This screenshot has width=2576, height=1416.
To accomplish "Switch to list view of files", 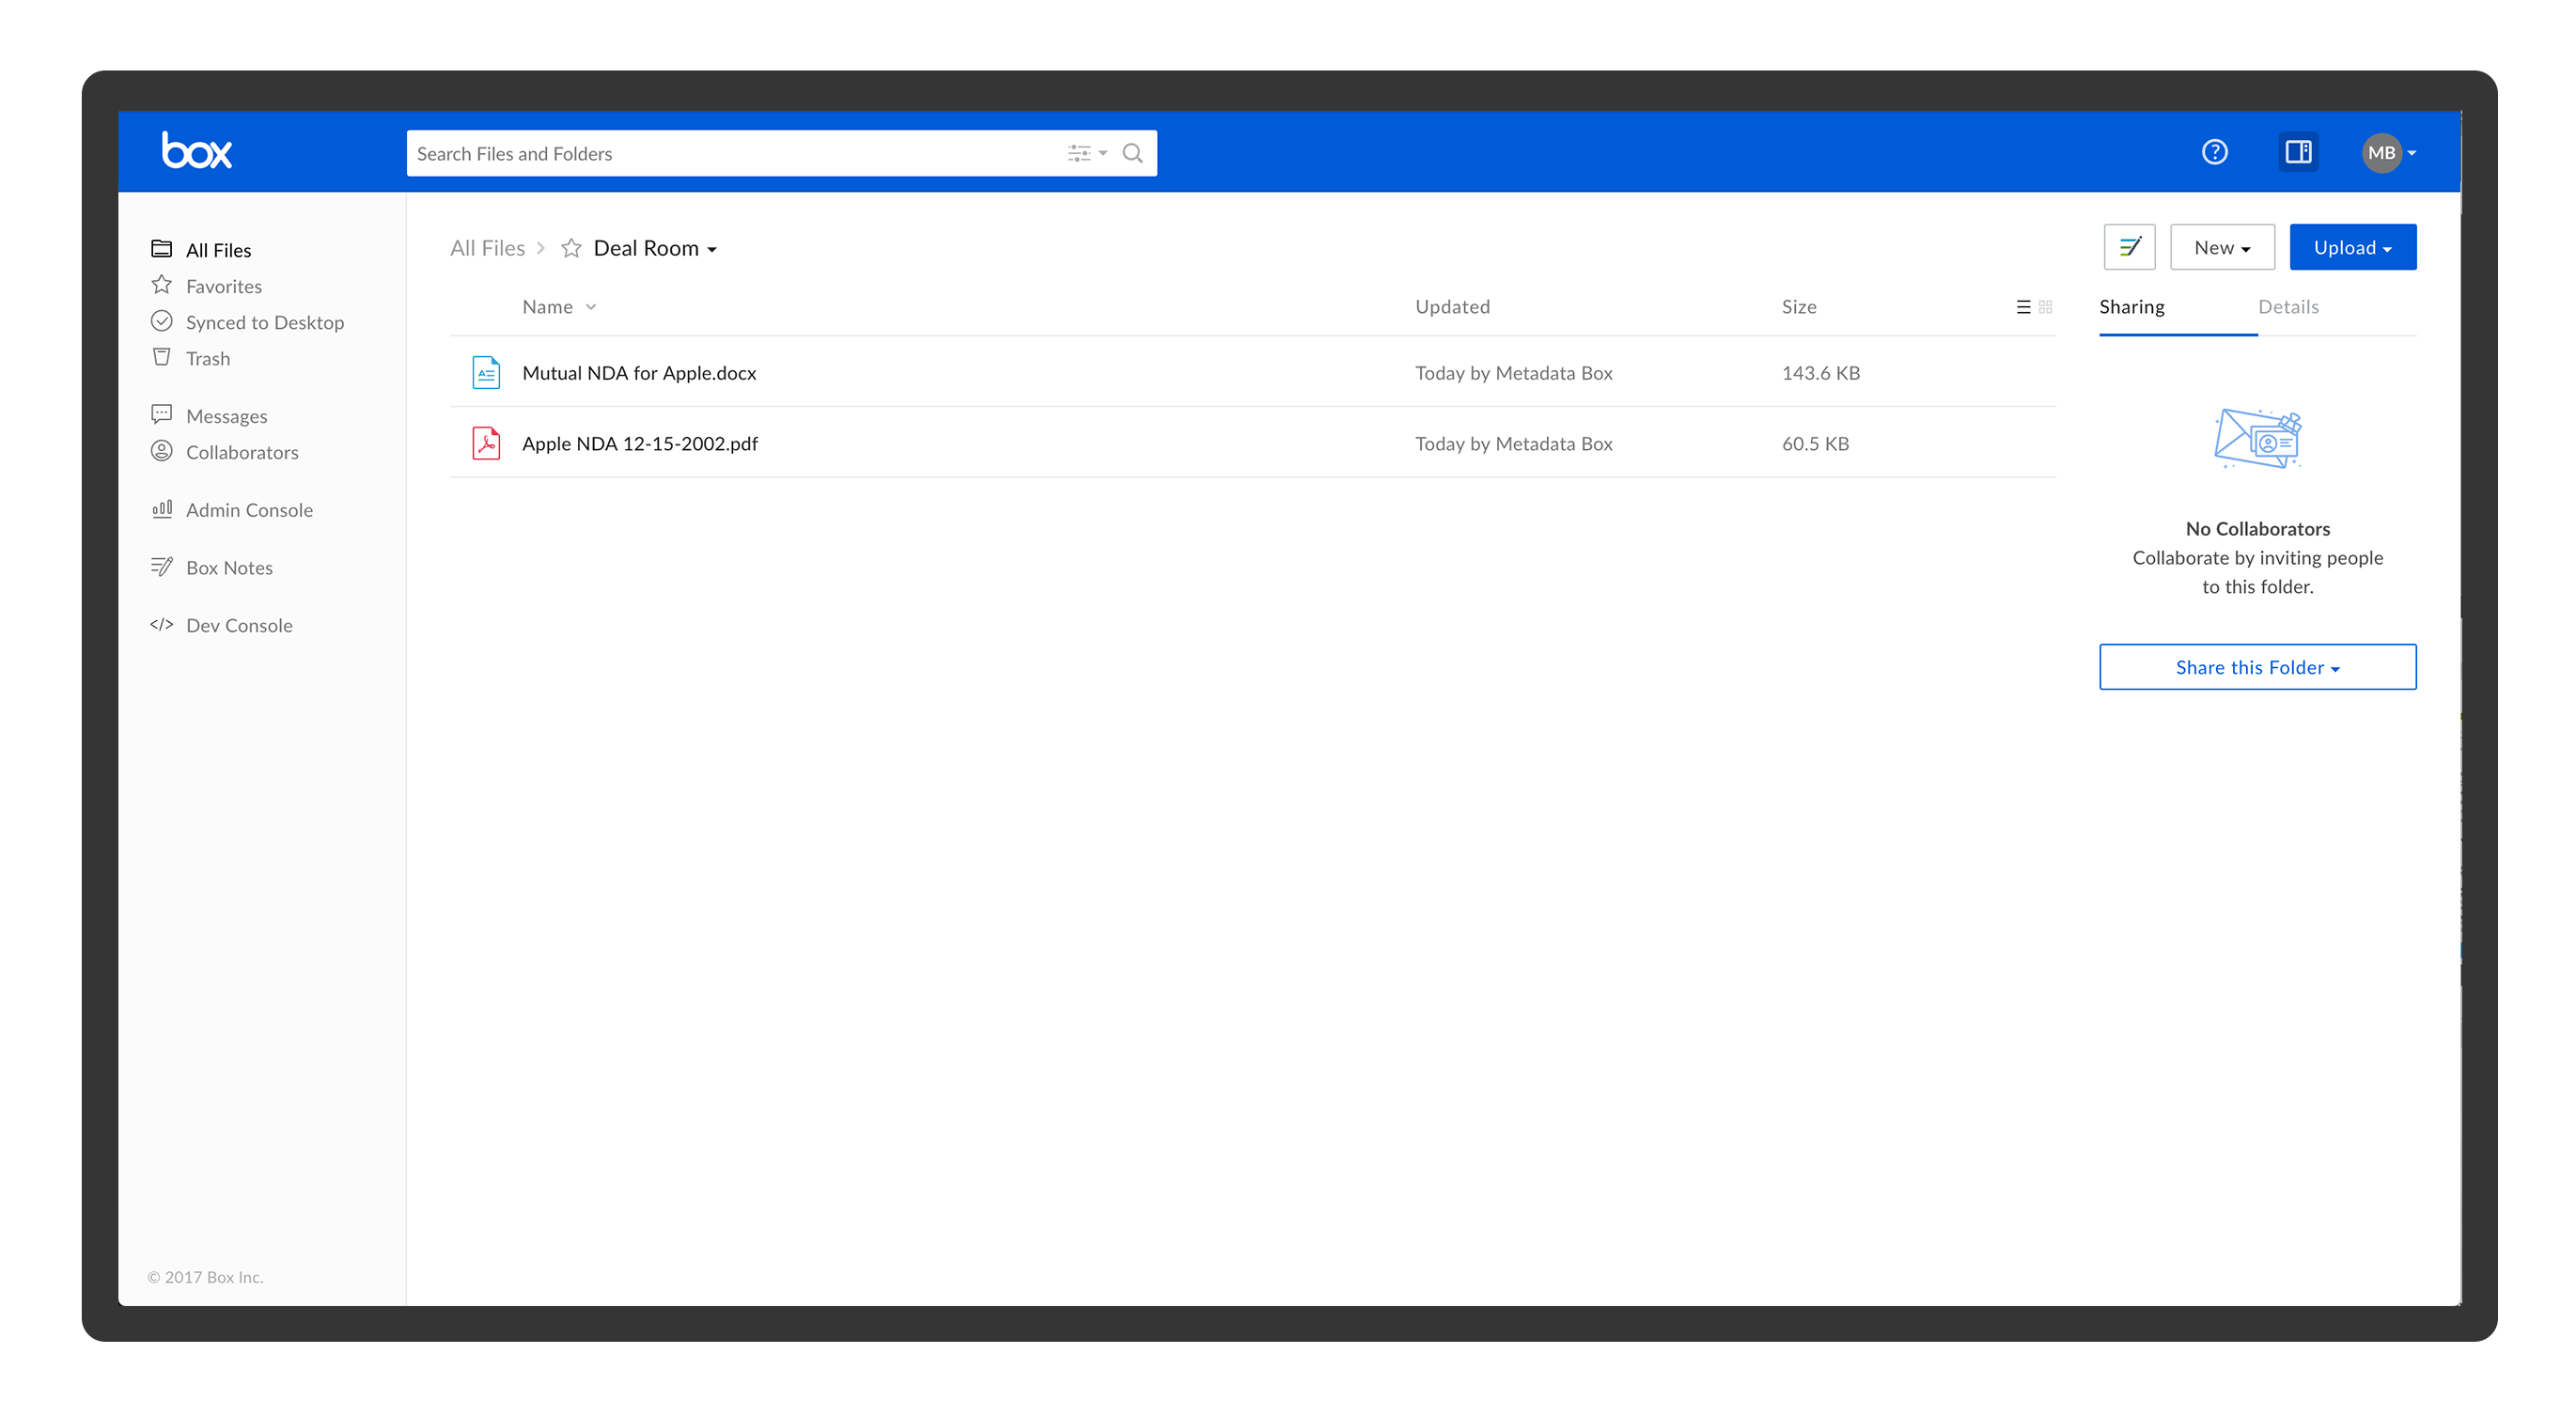I will pyautogui.click(x=2022, y=307).
